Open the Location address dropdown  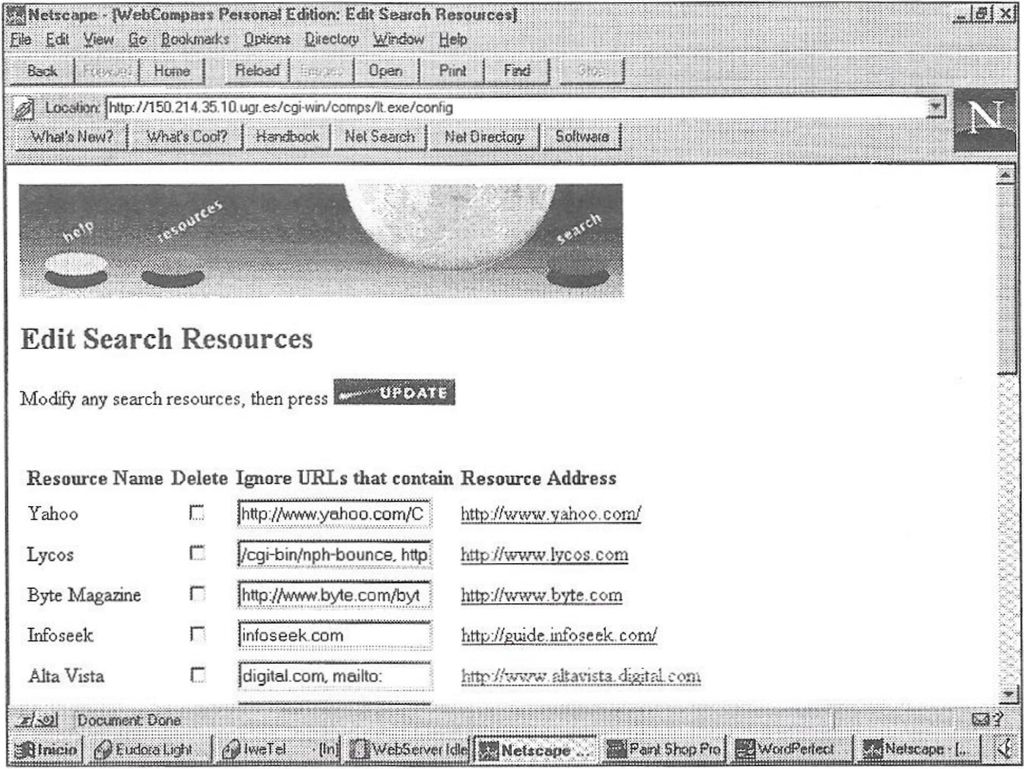tap(935, 105)
